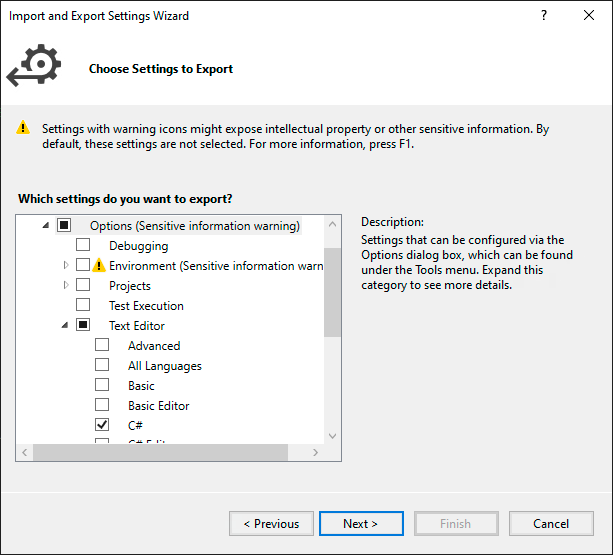Click the Environment warning triangle icon
The width and height of the screenshot is (613, 555).
pos(99,265)
